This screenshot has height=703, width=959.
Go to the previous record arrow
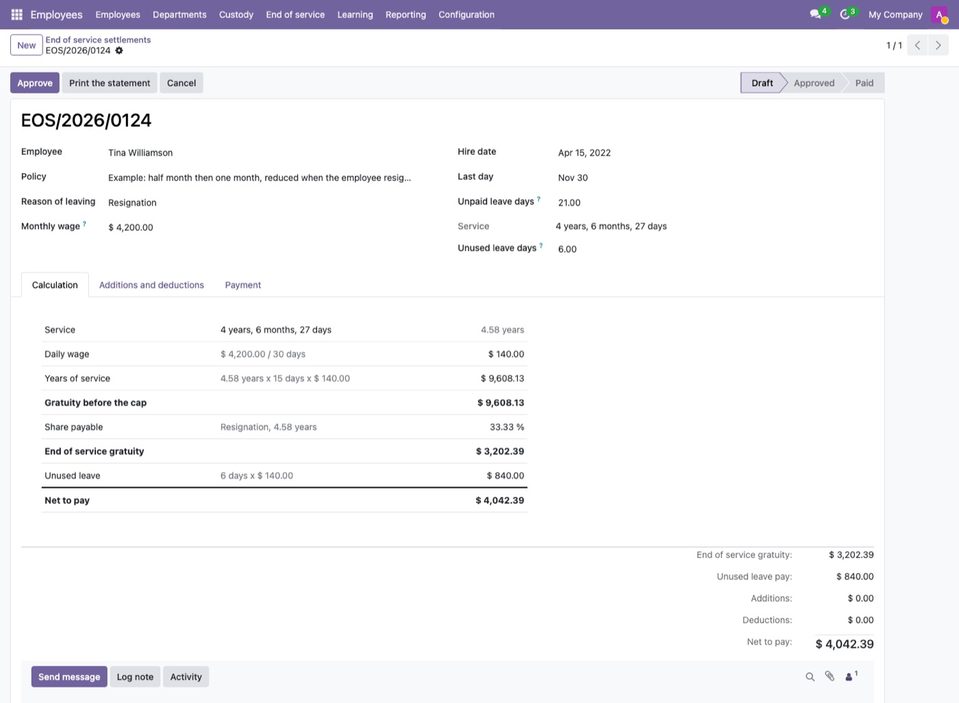click(x=917, y=45)
